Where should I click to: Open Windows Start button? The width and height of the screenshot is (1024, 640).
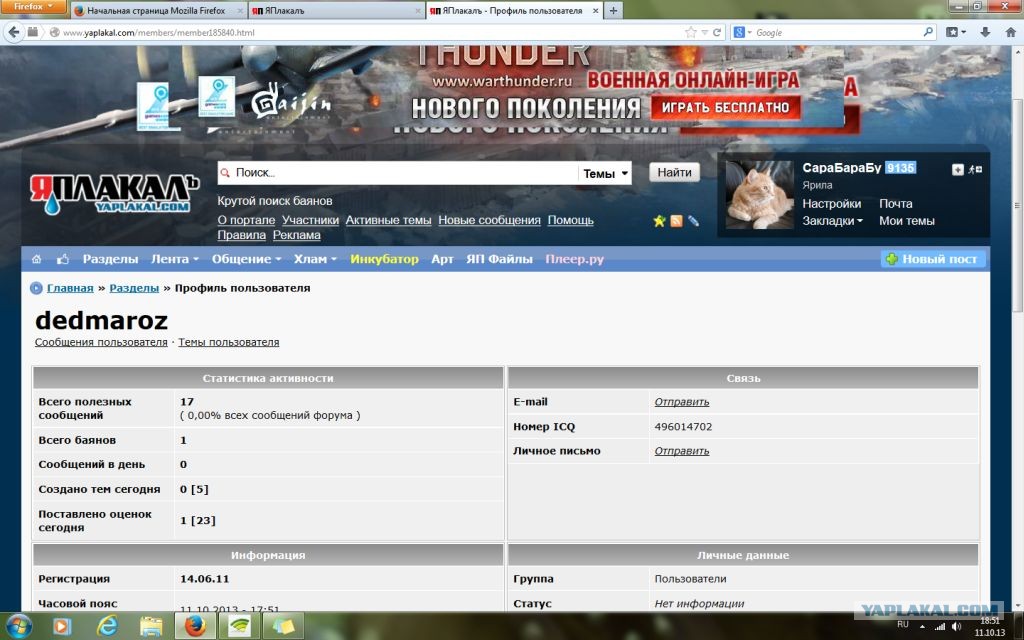tap(19, 626)
